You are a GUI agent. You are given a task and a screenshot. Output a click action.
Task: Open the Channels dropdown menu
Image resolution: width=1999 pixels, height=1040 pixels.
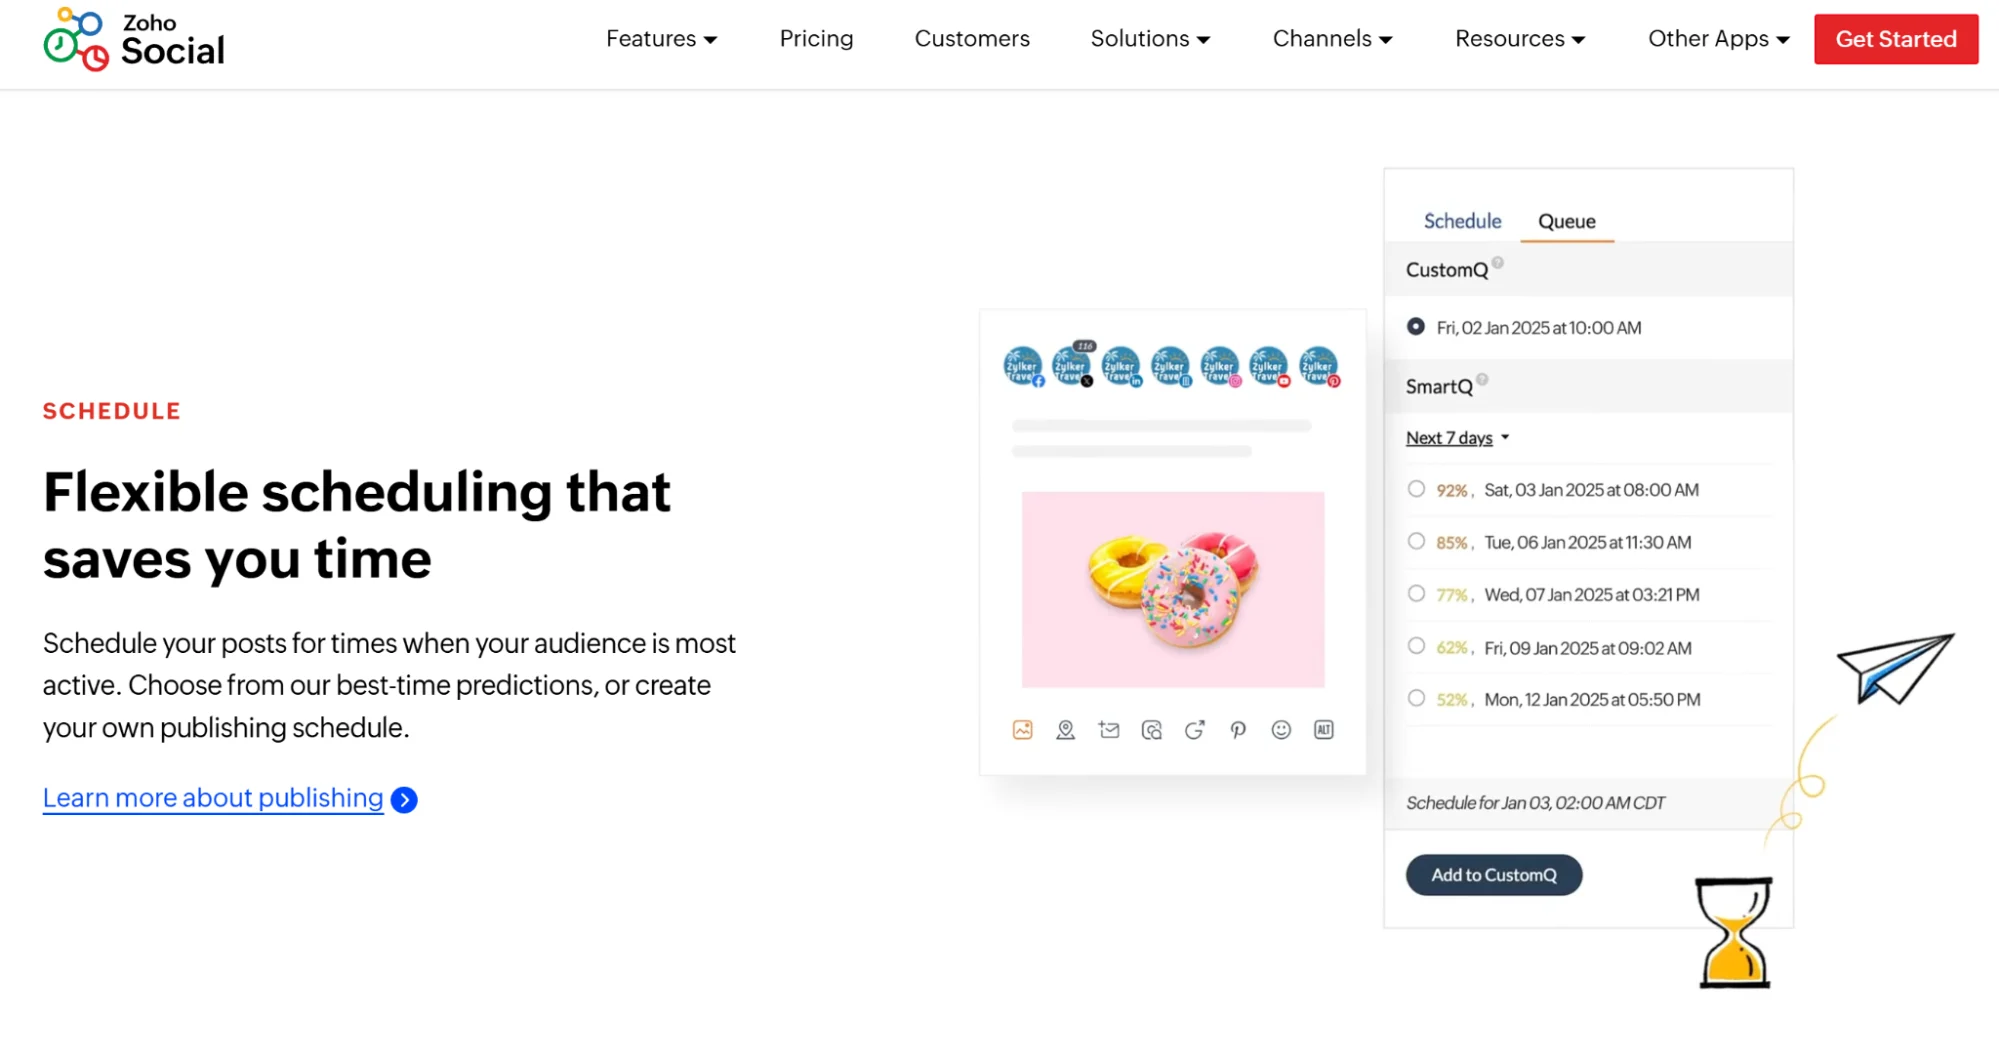[x=1332, y=39]
